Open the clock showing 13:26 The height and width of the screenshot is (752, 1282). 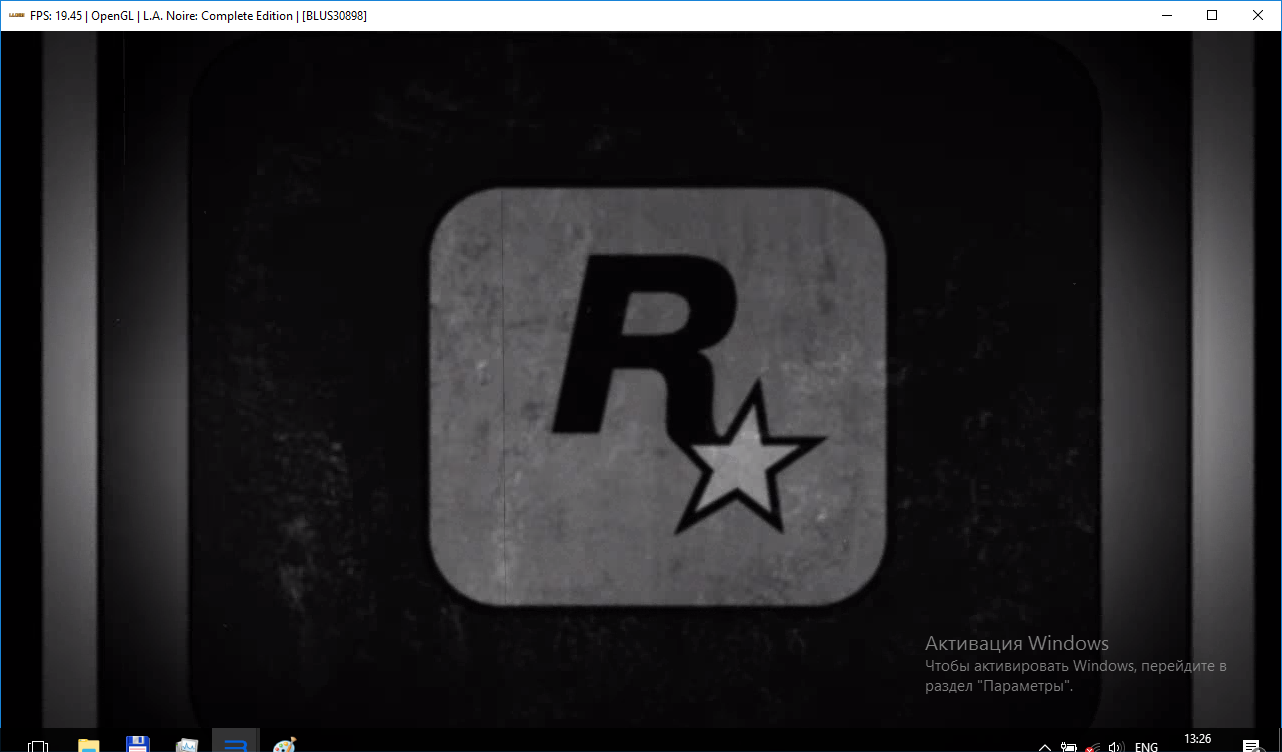(x=1197, y=740)
